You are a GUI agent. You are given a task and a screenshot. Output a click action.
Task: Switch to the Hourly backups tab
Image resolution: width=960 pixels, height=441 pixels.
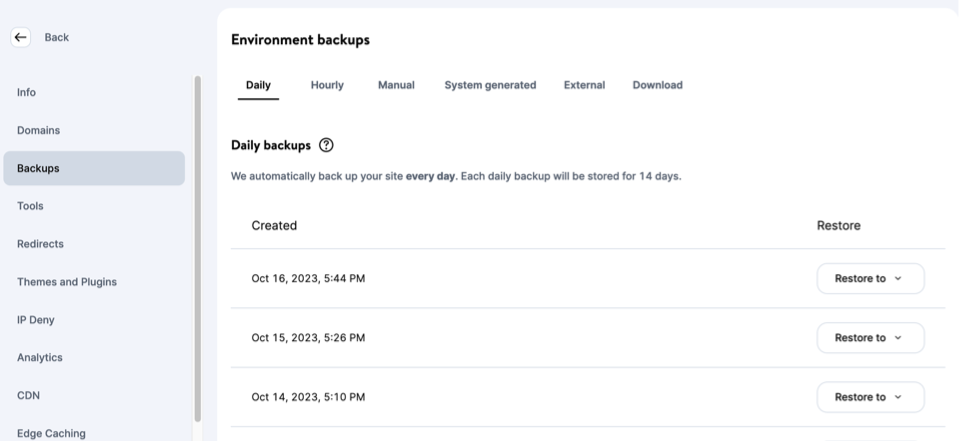click(x=327, y=85)
